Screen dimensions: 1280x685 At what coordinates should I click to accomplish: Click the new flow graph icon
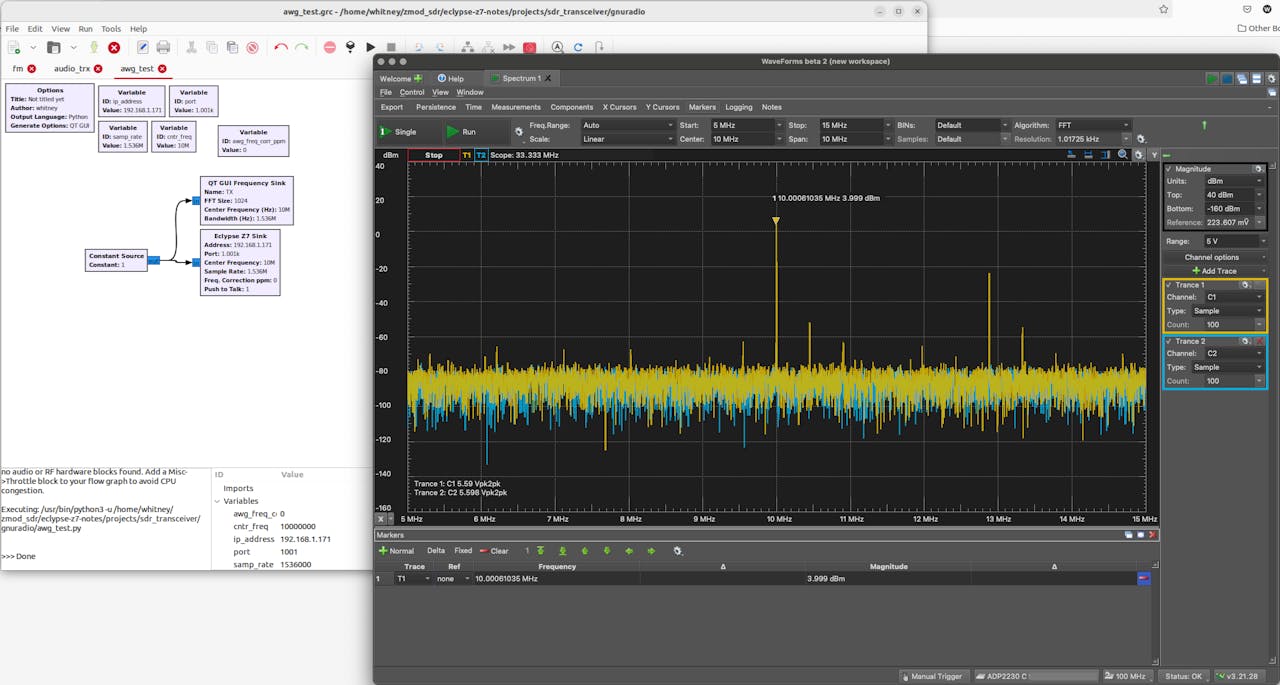(14, 47)
